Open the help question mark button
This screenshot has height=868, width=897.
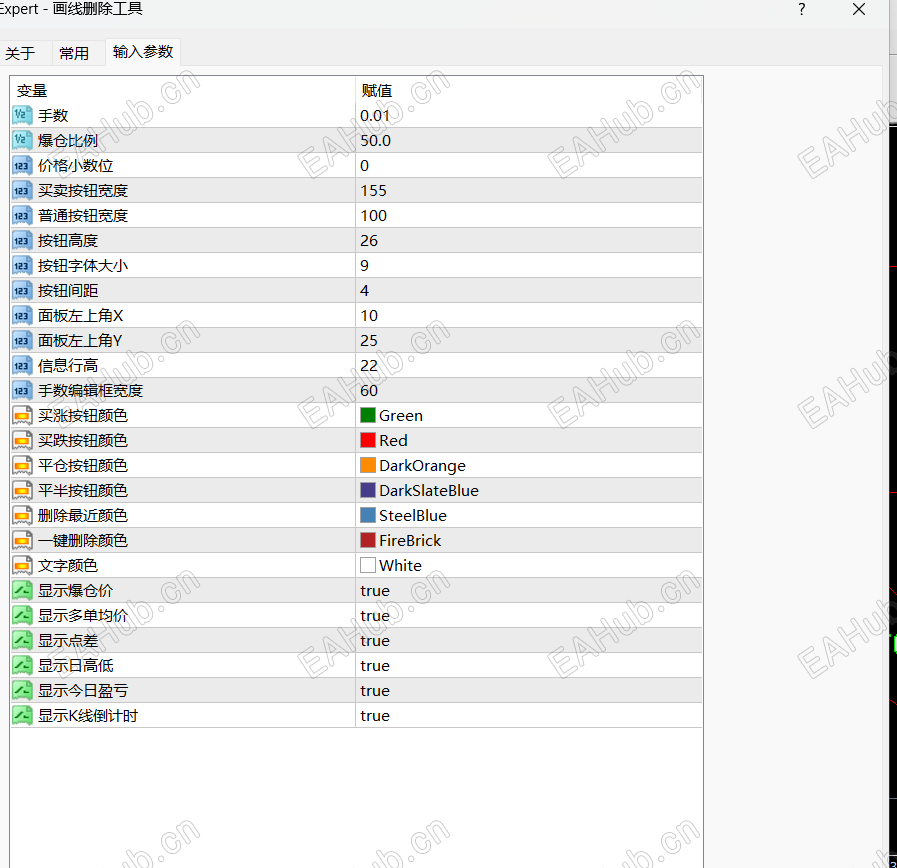pyautogui.click(x=802, y=9)
